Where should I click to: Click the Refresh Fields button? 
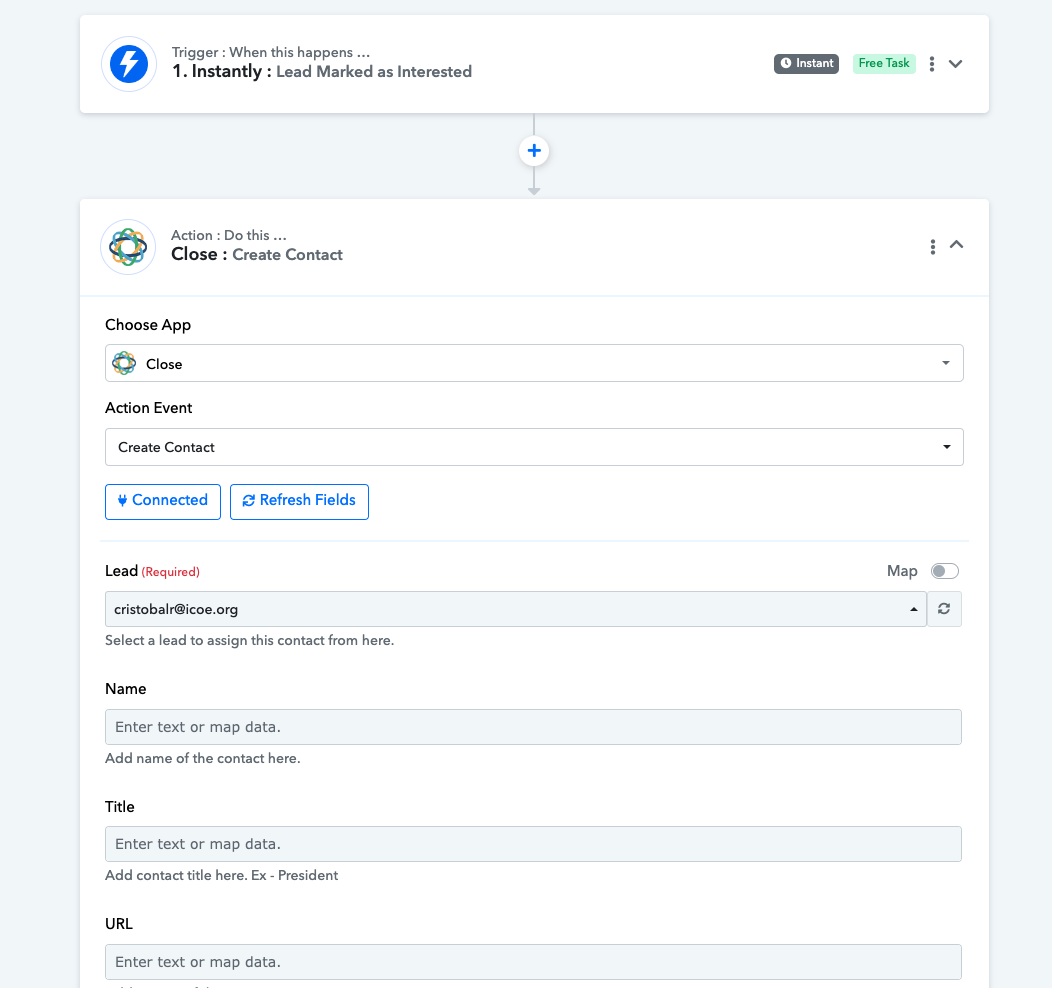pos(299,502)
